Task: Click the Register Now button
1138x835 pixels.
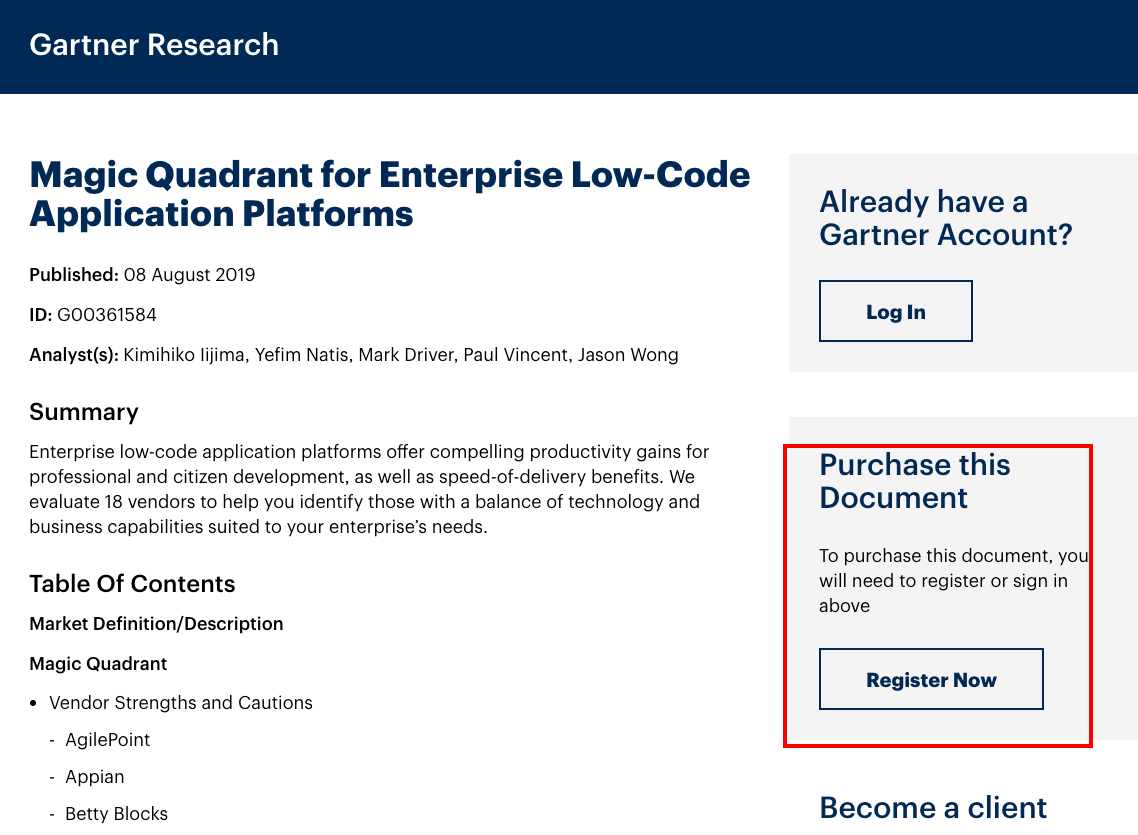Action: [930, 678]
